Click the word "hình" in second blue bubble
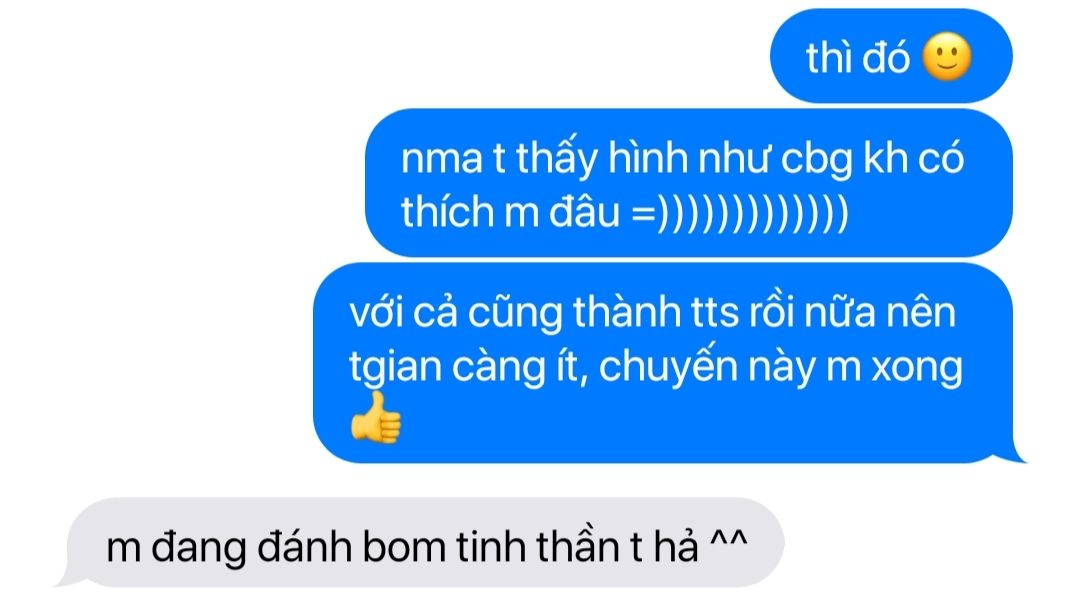 pos(647,158)
